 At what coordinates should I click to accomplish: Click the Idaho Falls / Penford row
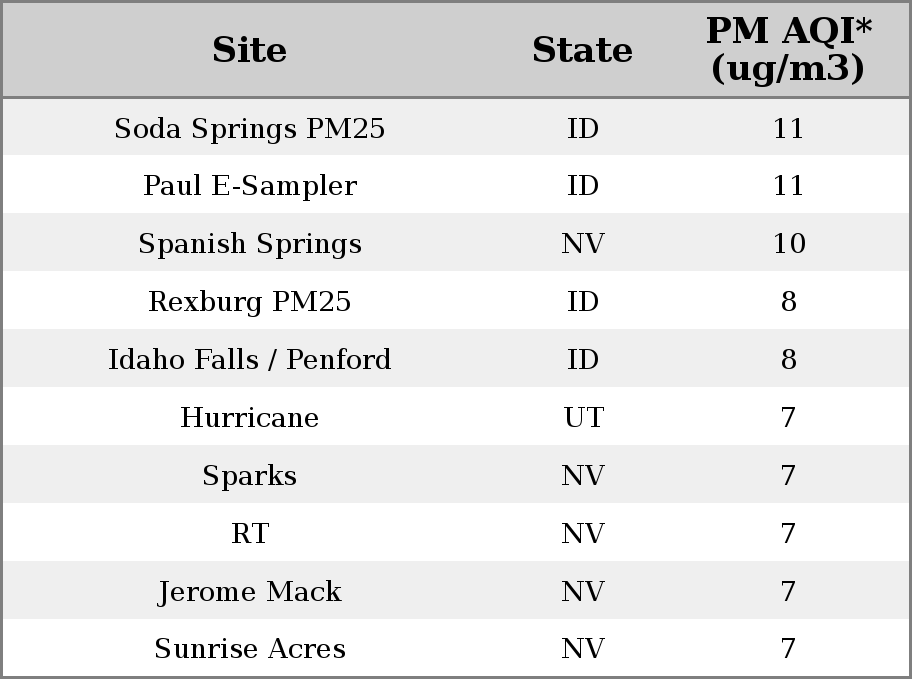(x=456, y=358)
